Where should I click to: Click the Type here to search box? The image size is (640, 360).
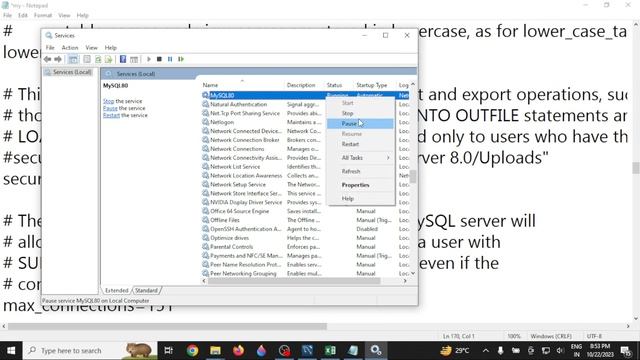pyautogui.click(x=90, y=350)
